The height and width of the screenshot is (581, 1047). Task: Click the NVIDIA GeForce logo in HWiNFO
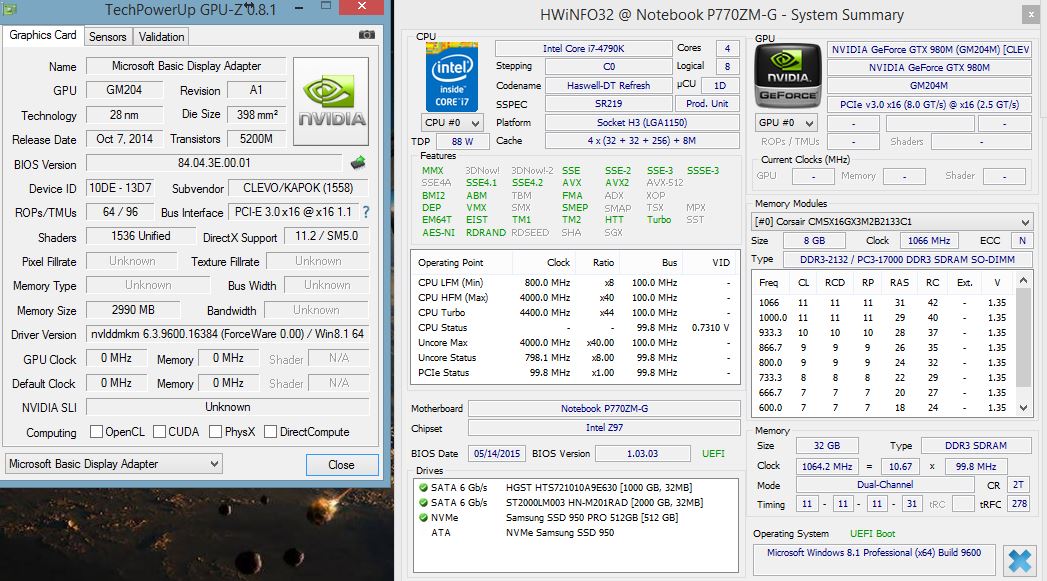click(788, 76)
